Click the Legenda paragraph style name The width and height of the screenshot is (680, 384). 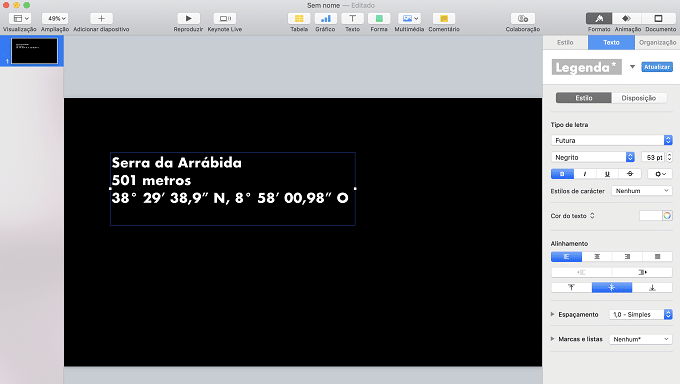click(x=587, y=67)
